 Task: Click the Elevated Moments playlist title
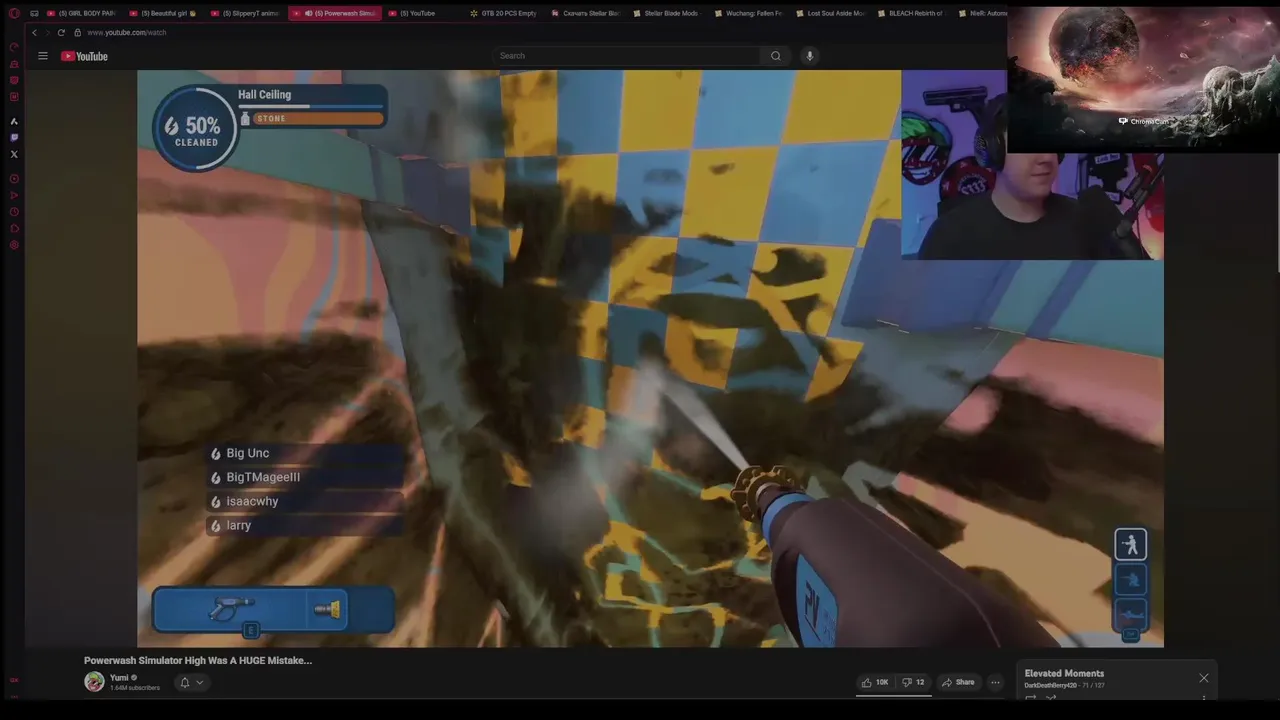(1064, 673)
